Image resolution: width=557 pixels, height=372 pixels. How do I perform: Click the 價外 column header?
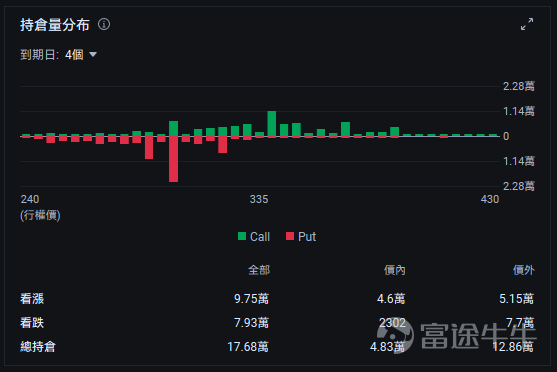pos(523,270)
